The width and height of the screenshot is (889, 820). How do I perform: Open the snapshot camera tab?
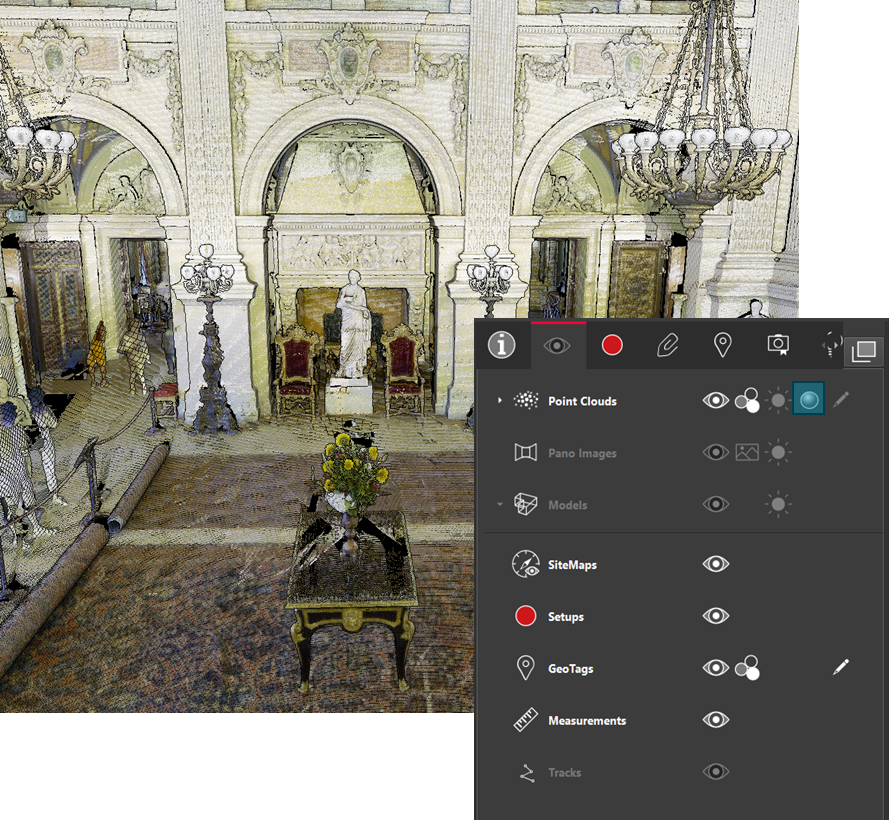(777, 345)
